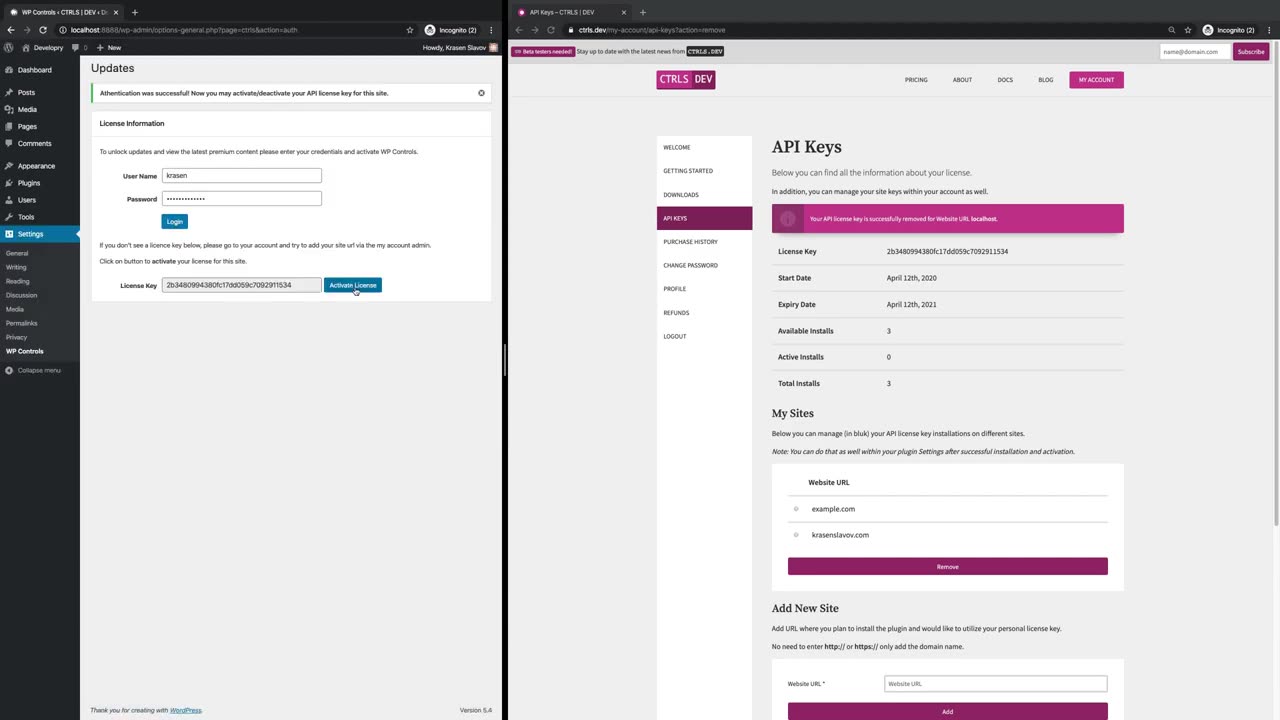Image resolution: width=1280 pixels, height=720 pixels.
Task: Reload the ctrls.dev browser page
Action: pyautogui.click(x=550, y=30)
